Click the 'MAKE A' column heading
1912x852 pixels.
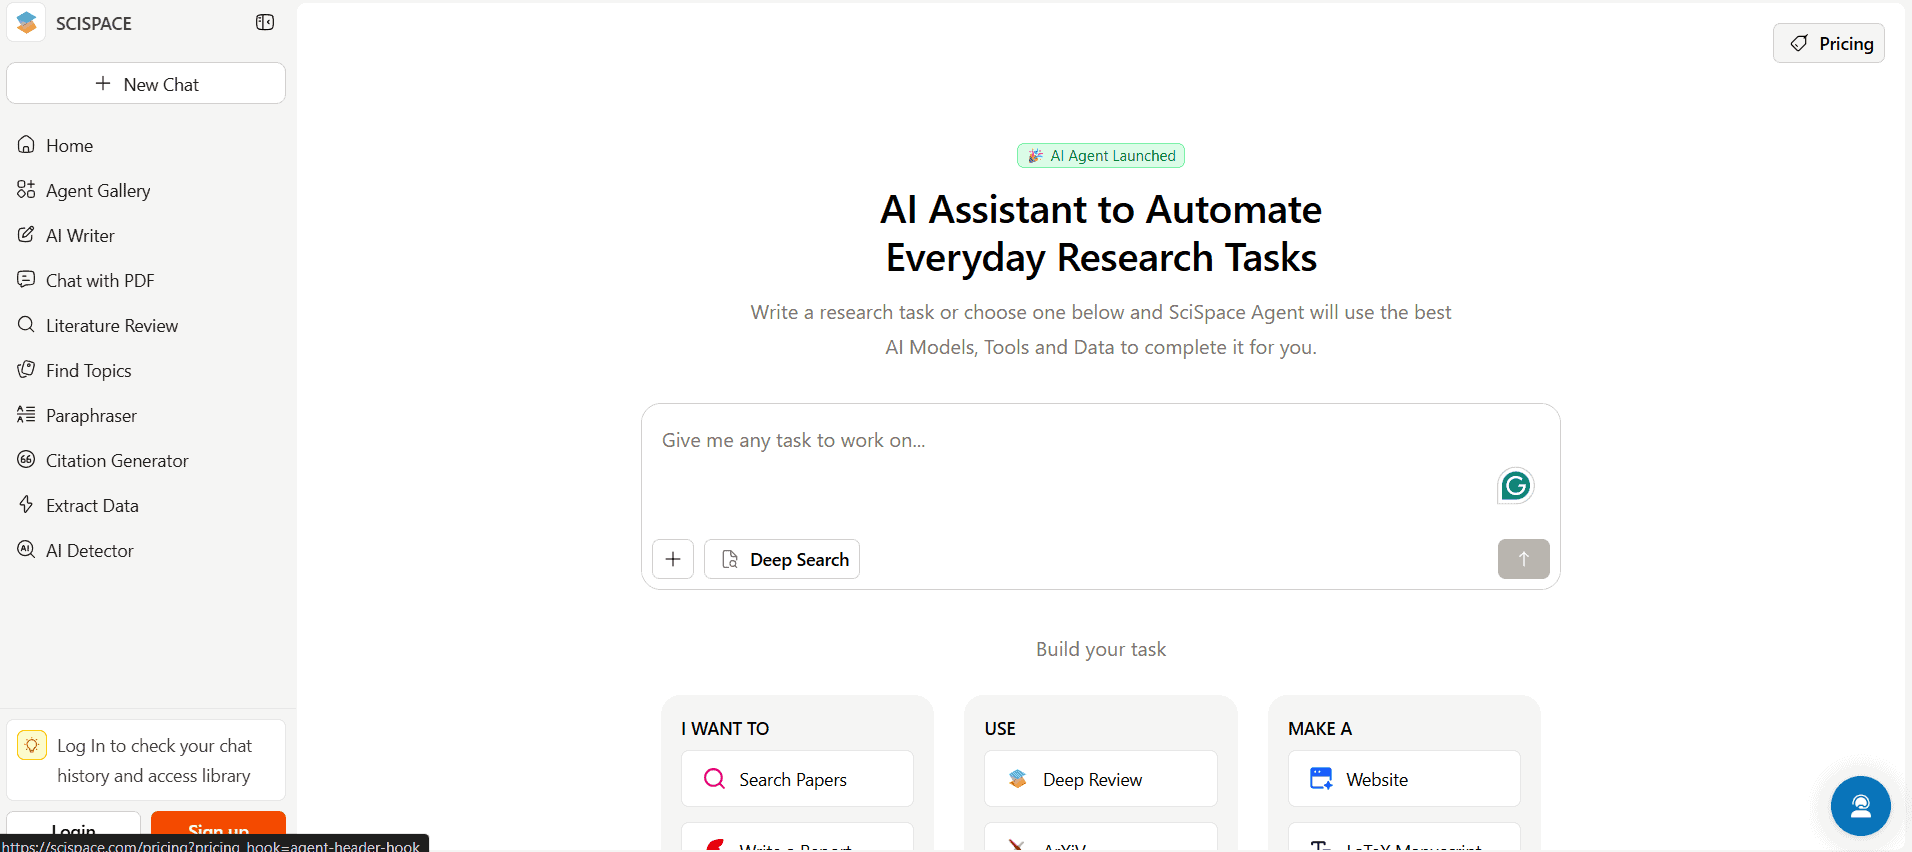point(1320,729)
